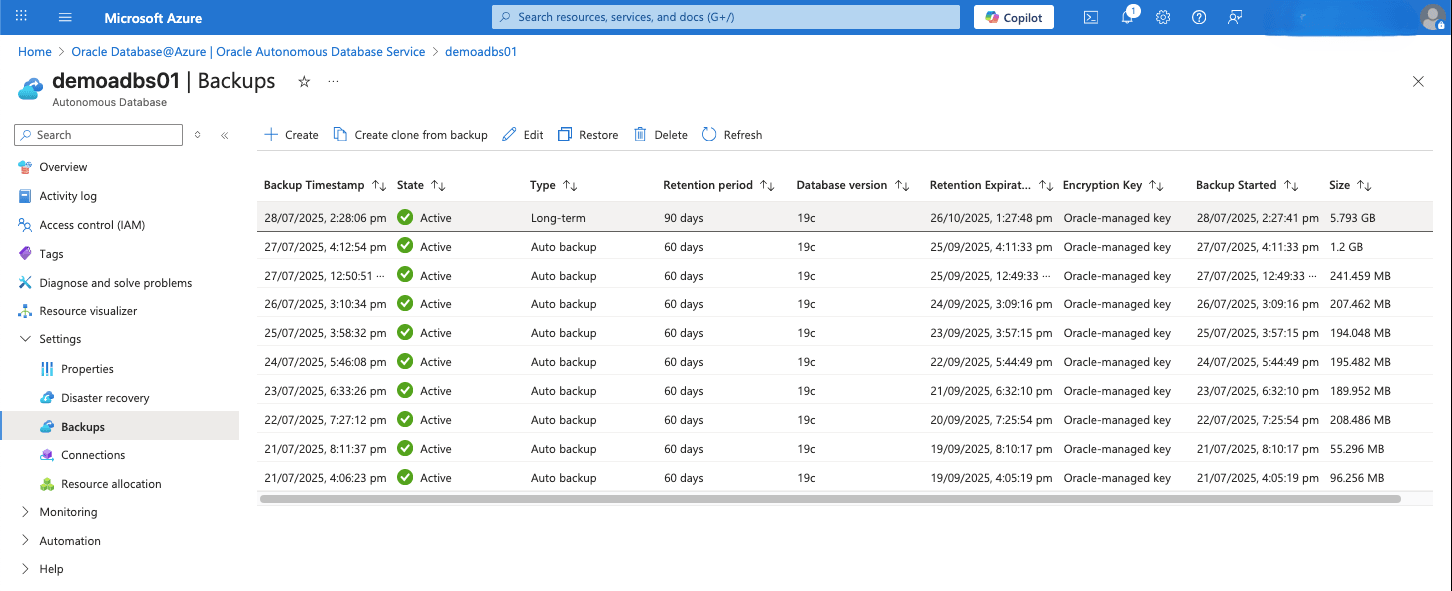Refresh the backups list
The height and width of the screenshot is (591, 1452).
[731, 134]
